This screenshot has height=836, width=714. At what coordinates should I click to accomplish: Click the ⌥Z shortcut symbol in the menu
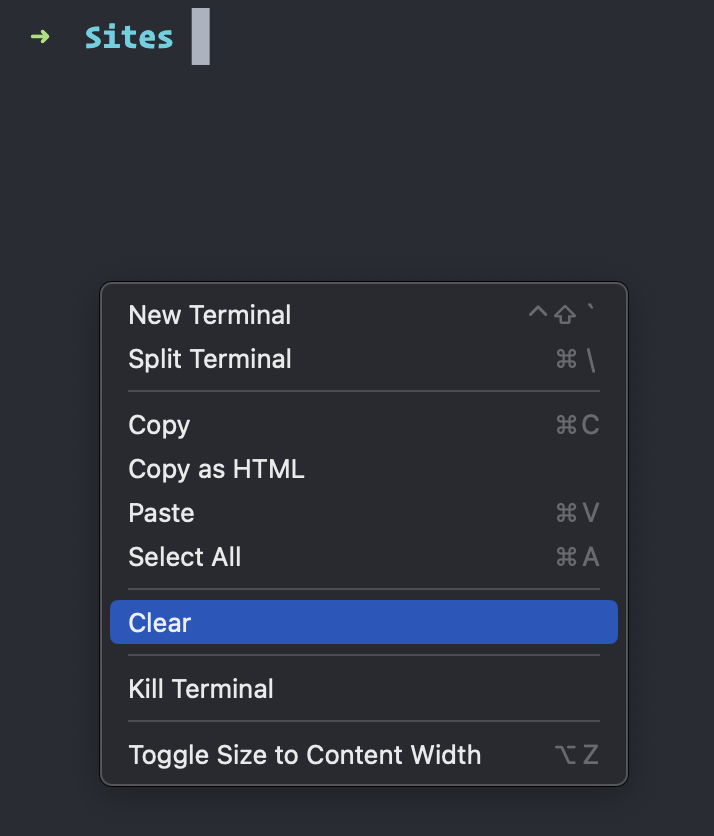pos(576,755)
